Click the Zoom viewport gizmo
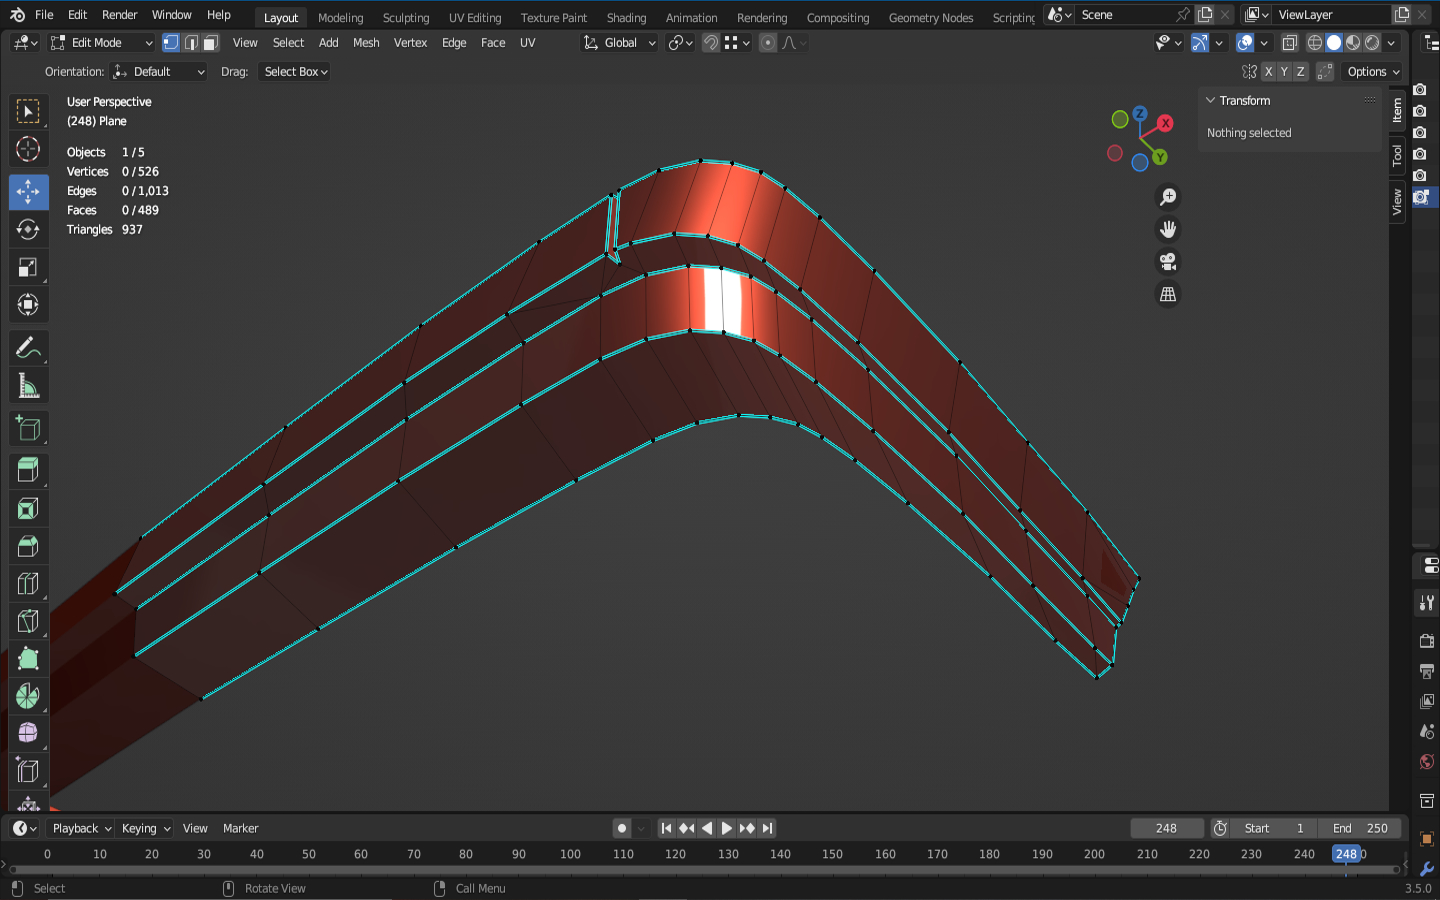This screenshot has width=1440, height=900. [x=1167, y=197]
